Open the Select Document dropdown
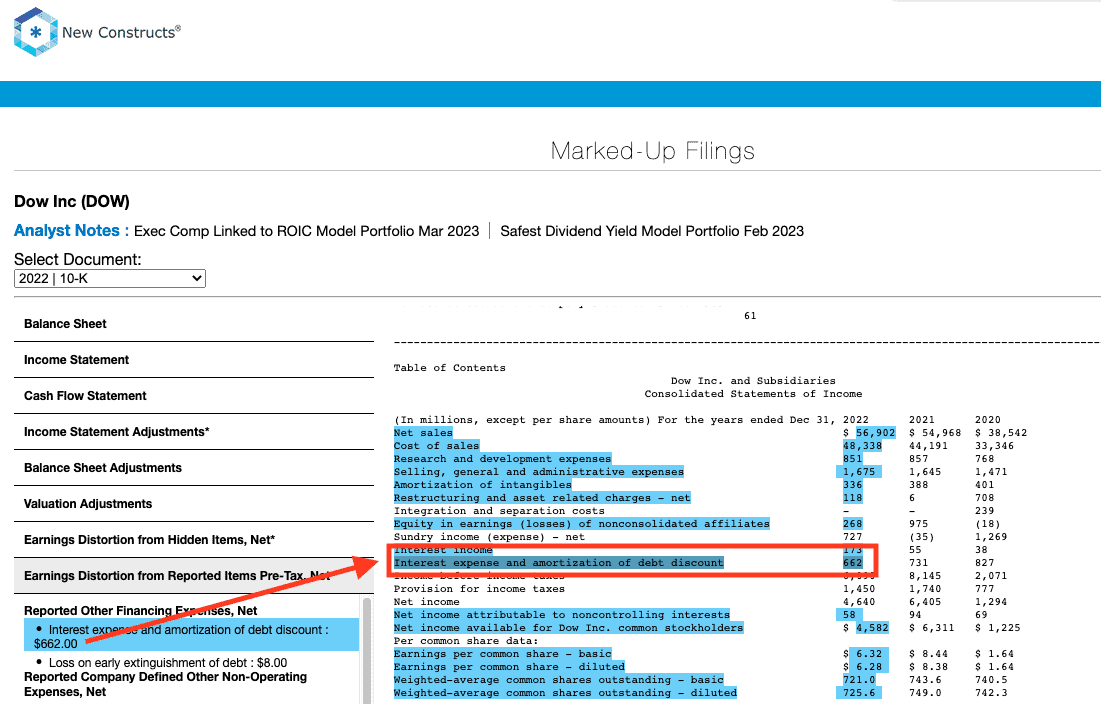This screenshot has width=1101, height=704. click(110, 279)
